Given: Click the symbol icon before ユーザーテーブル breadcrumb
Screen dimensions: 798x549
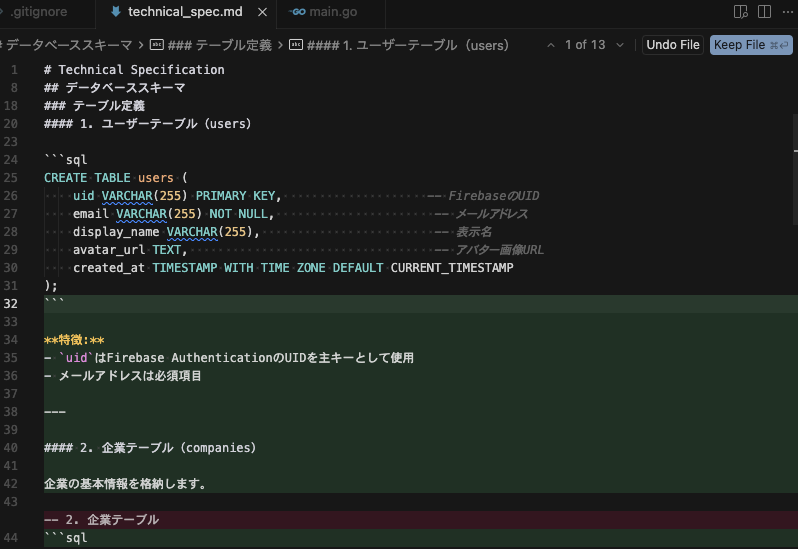Looking at the screenshot, I should (x=296, y=45).
